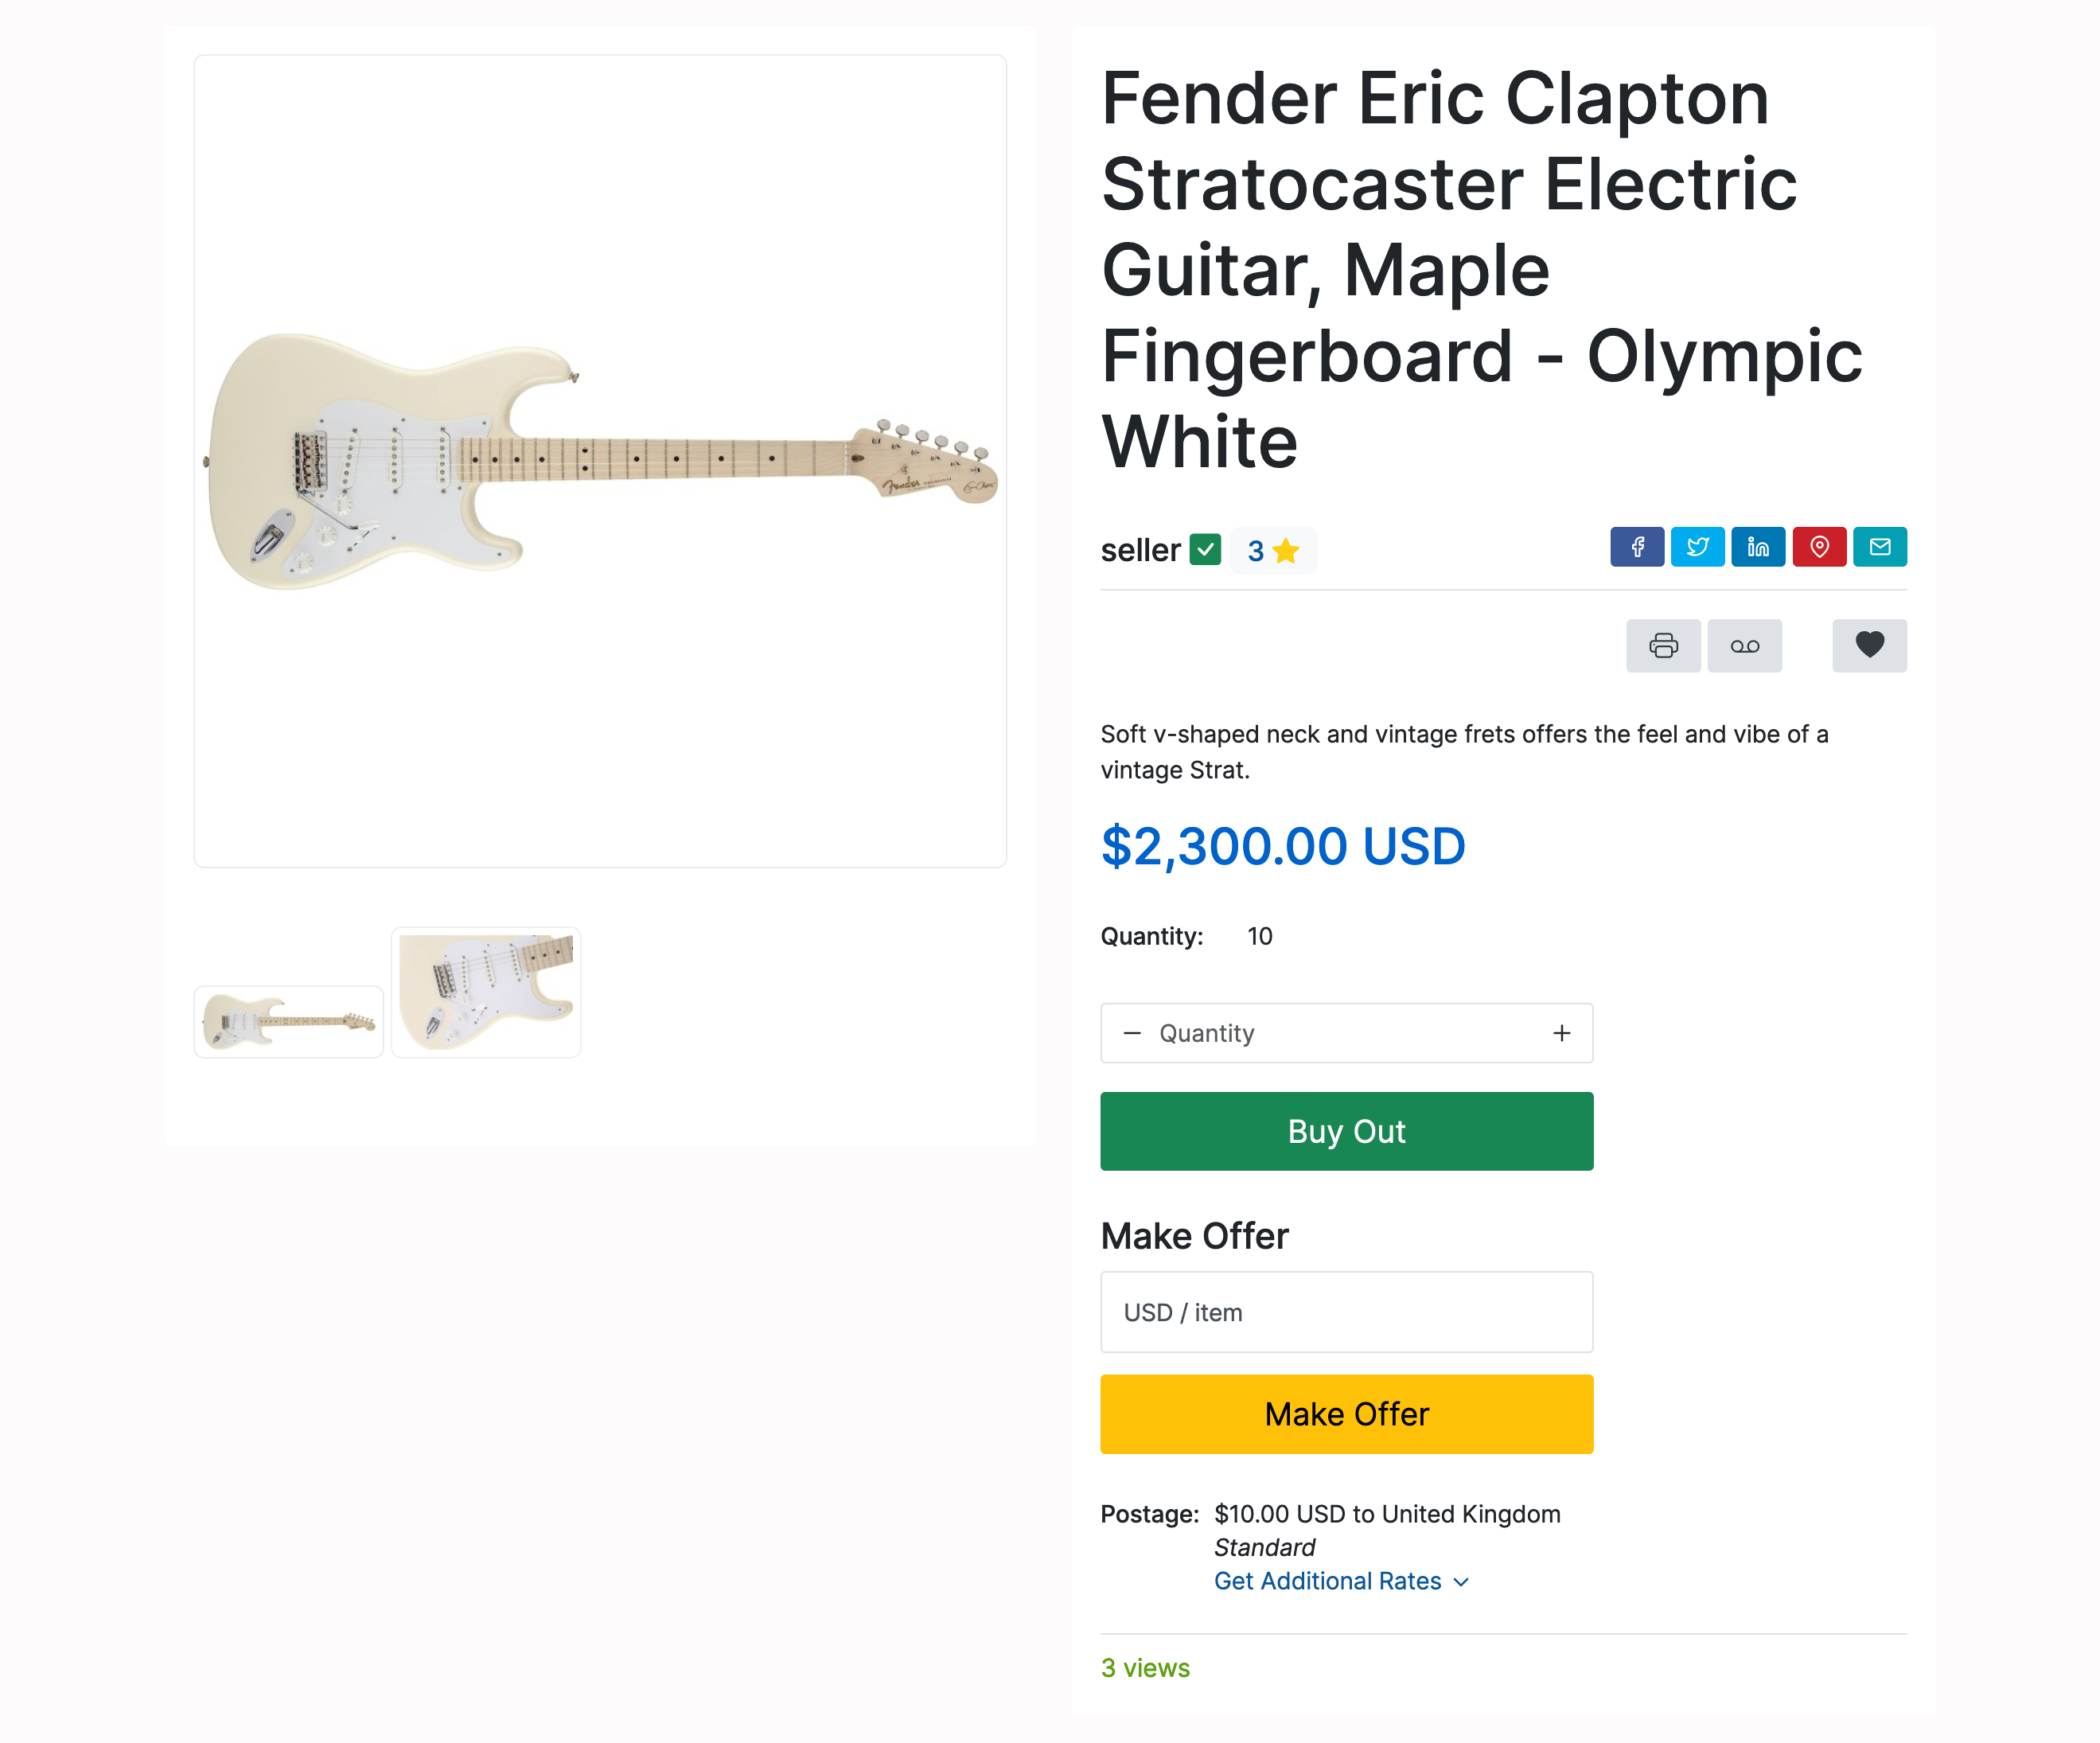Select the full guitar thumbnail

pyautogui.click(x=289, y=1022)
